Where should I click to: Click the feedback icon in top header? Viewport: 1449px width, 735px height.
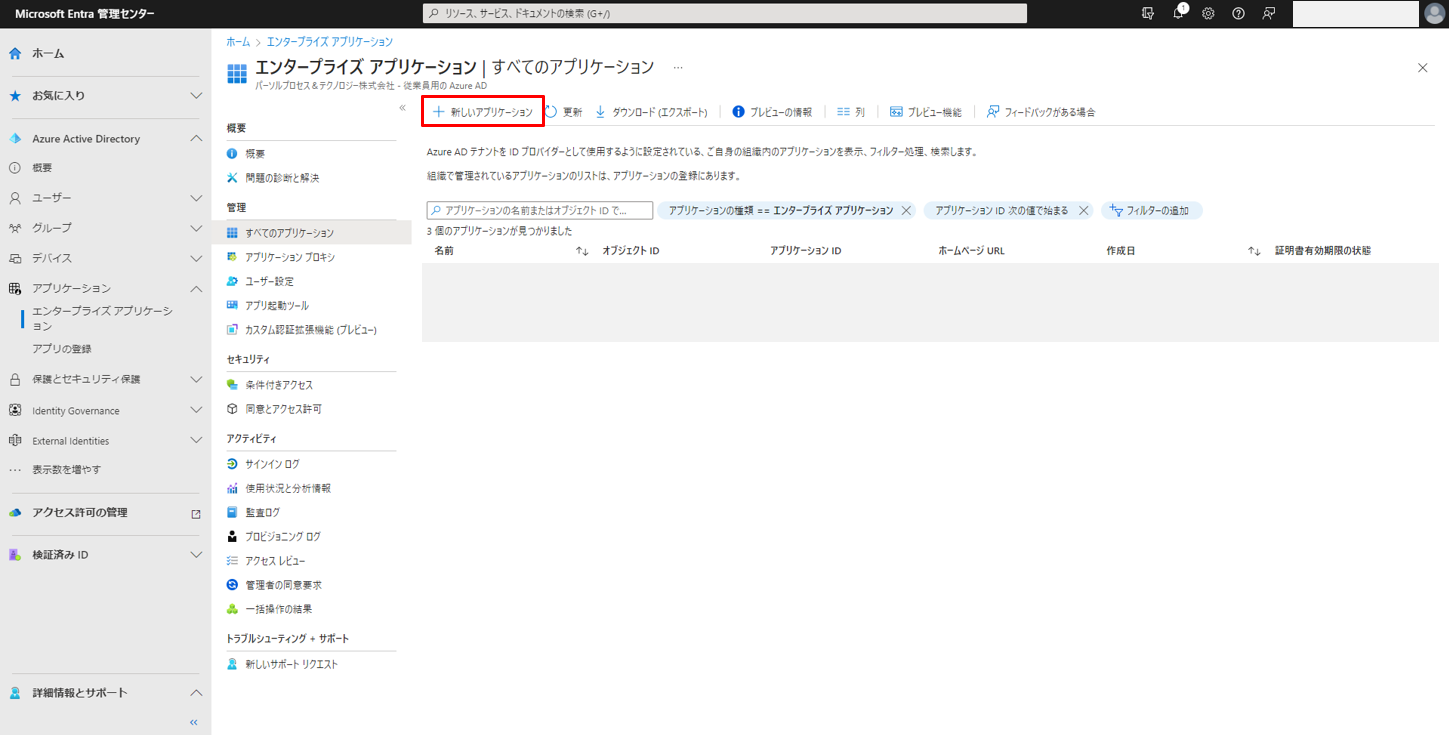[x=1268, y=13]
